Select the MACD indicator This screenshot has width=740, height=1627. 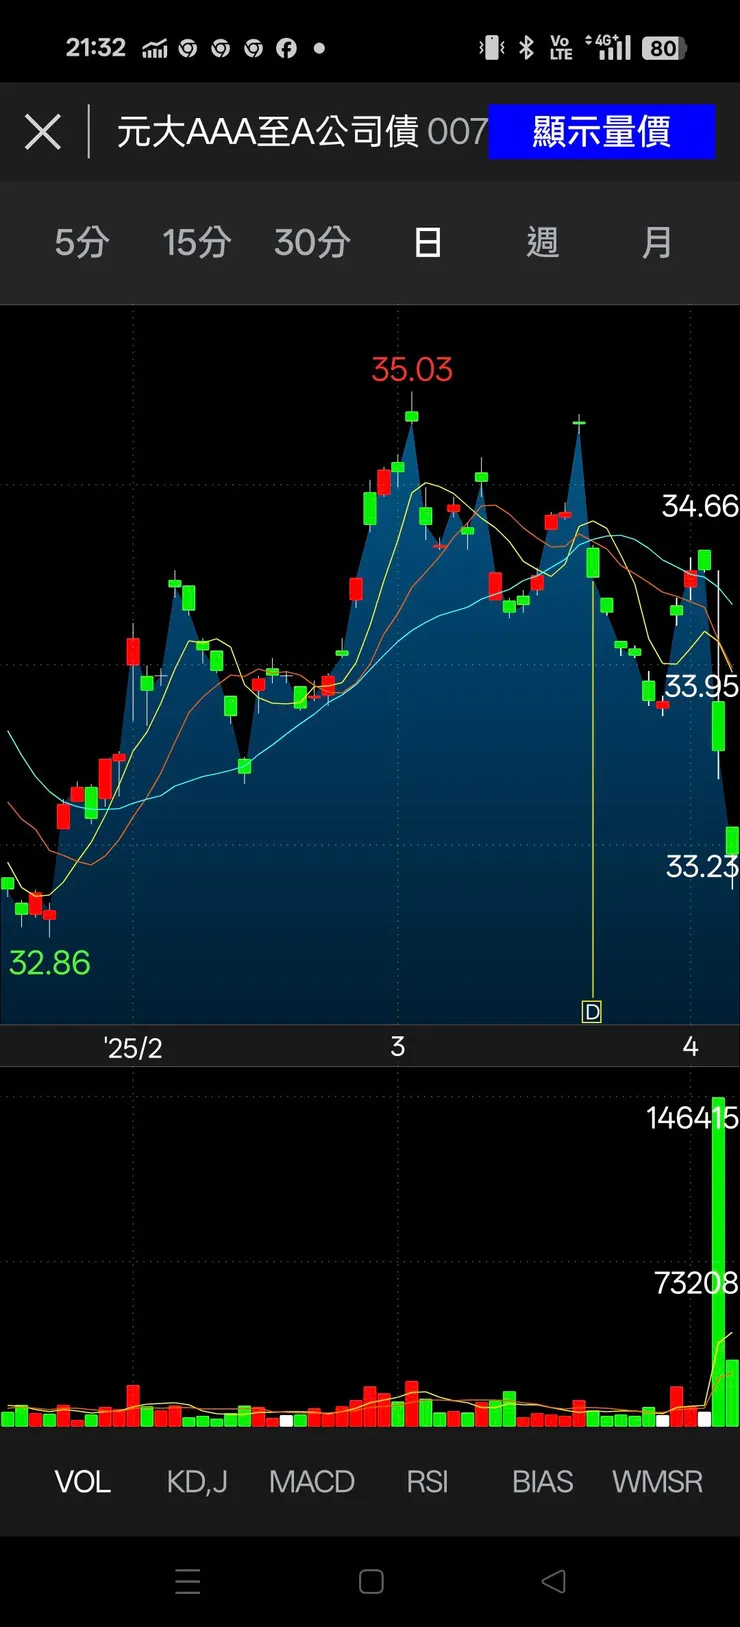312,1481
